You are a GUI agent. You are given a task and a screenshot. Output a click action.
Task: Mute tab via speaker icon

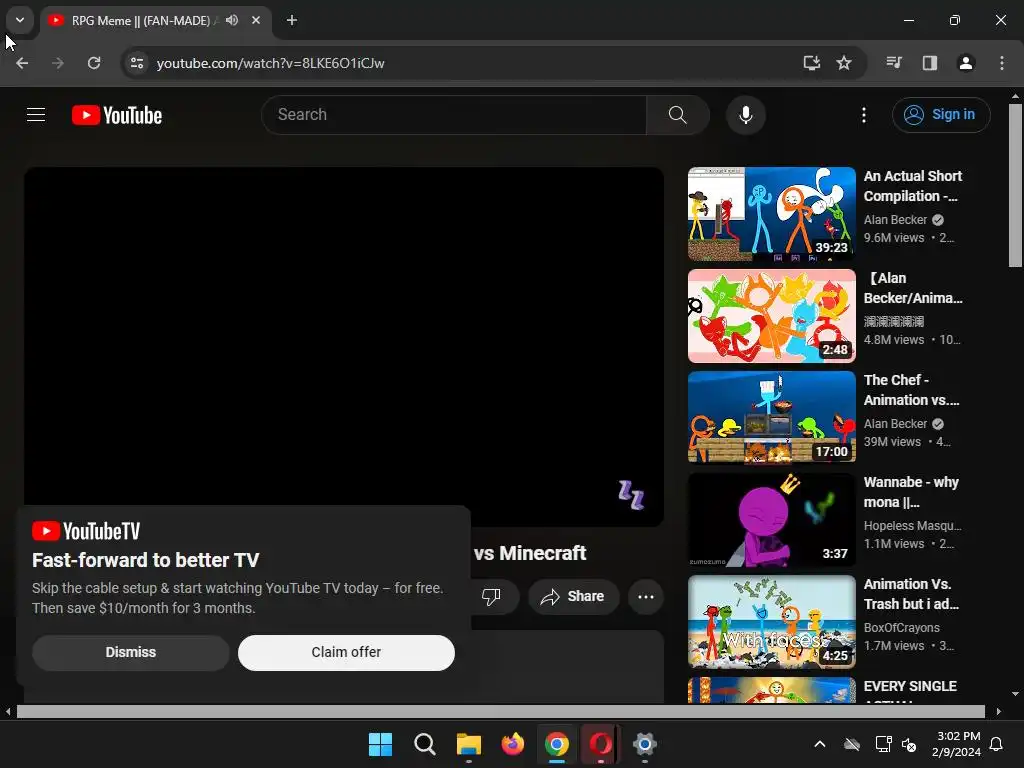(232, 20)
